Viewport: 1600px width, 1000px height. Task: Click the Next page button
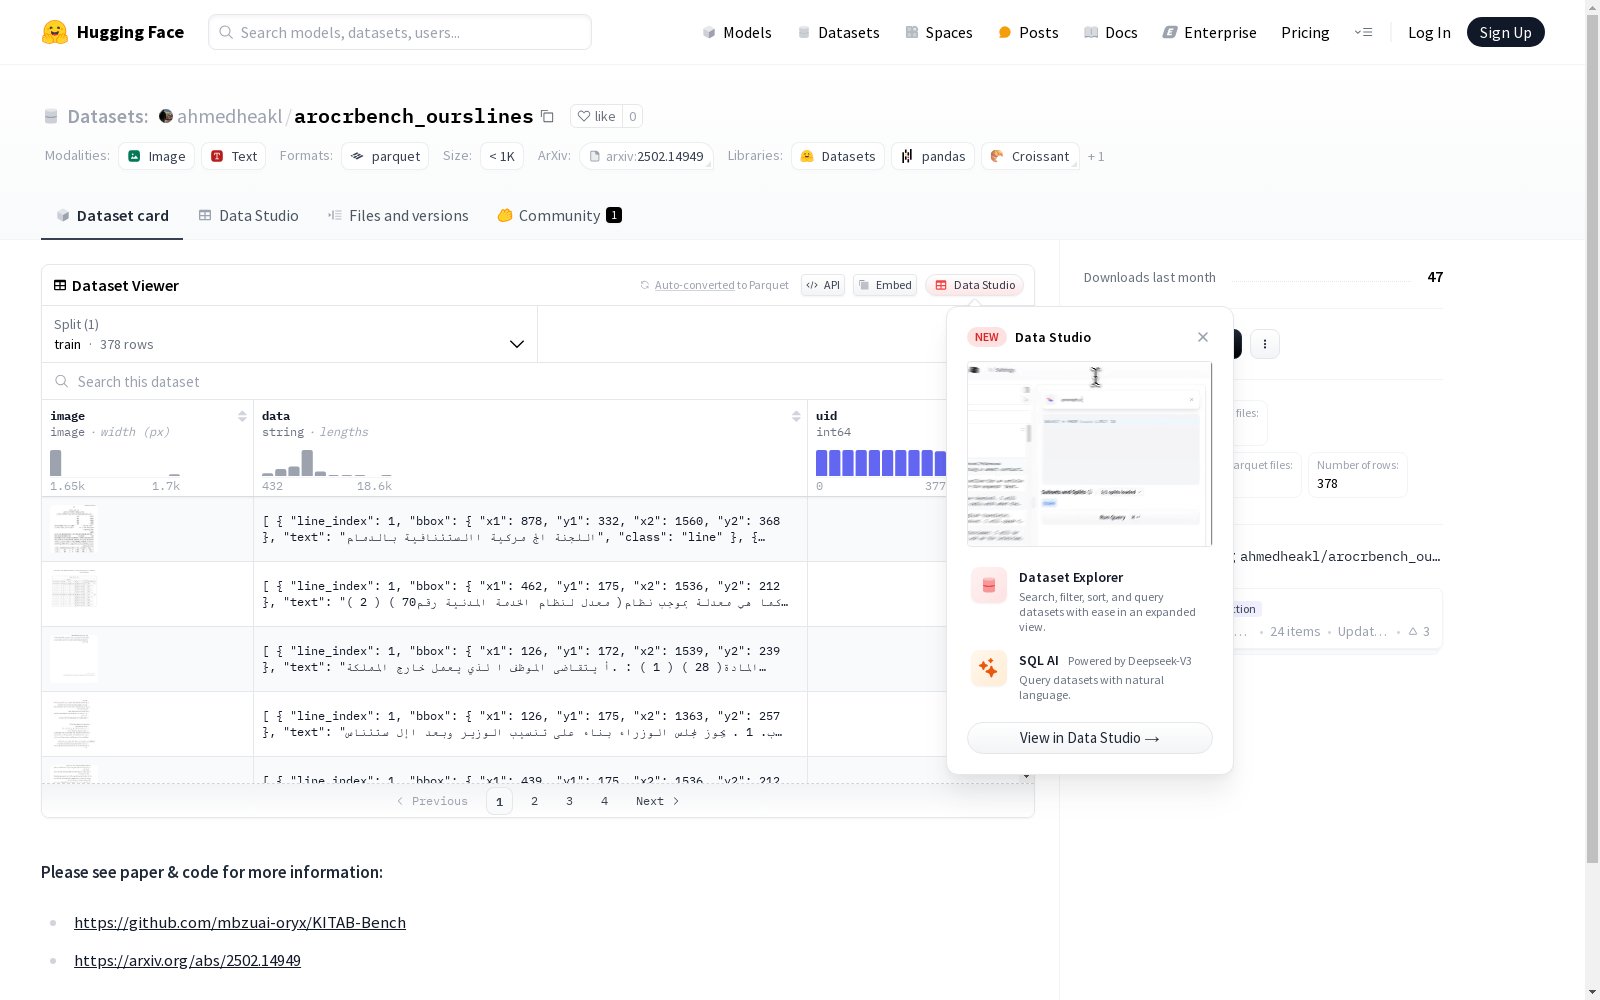[x=658, y=801]
